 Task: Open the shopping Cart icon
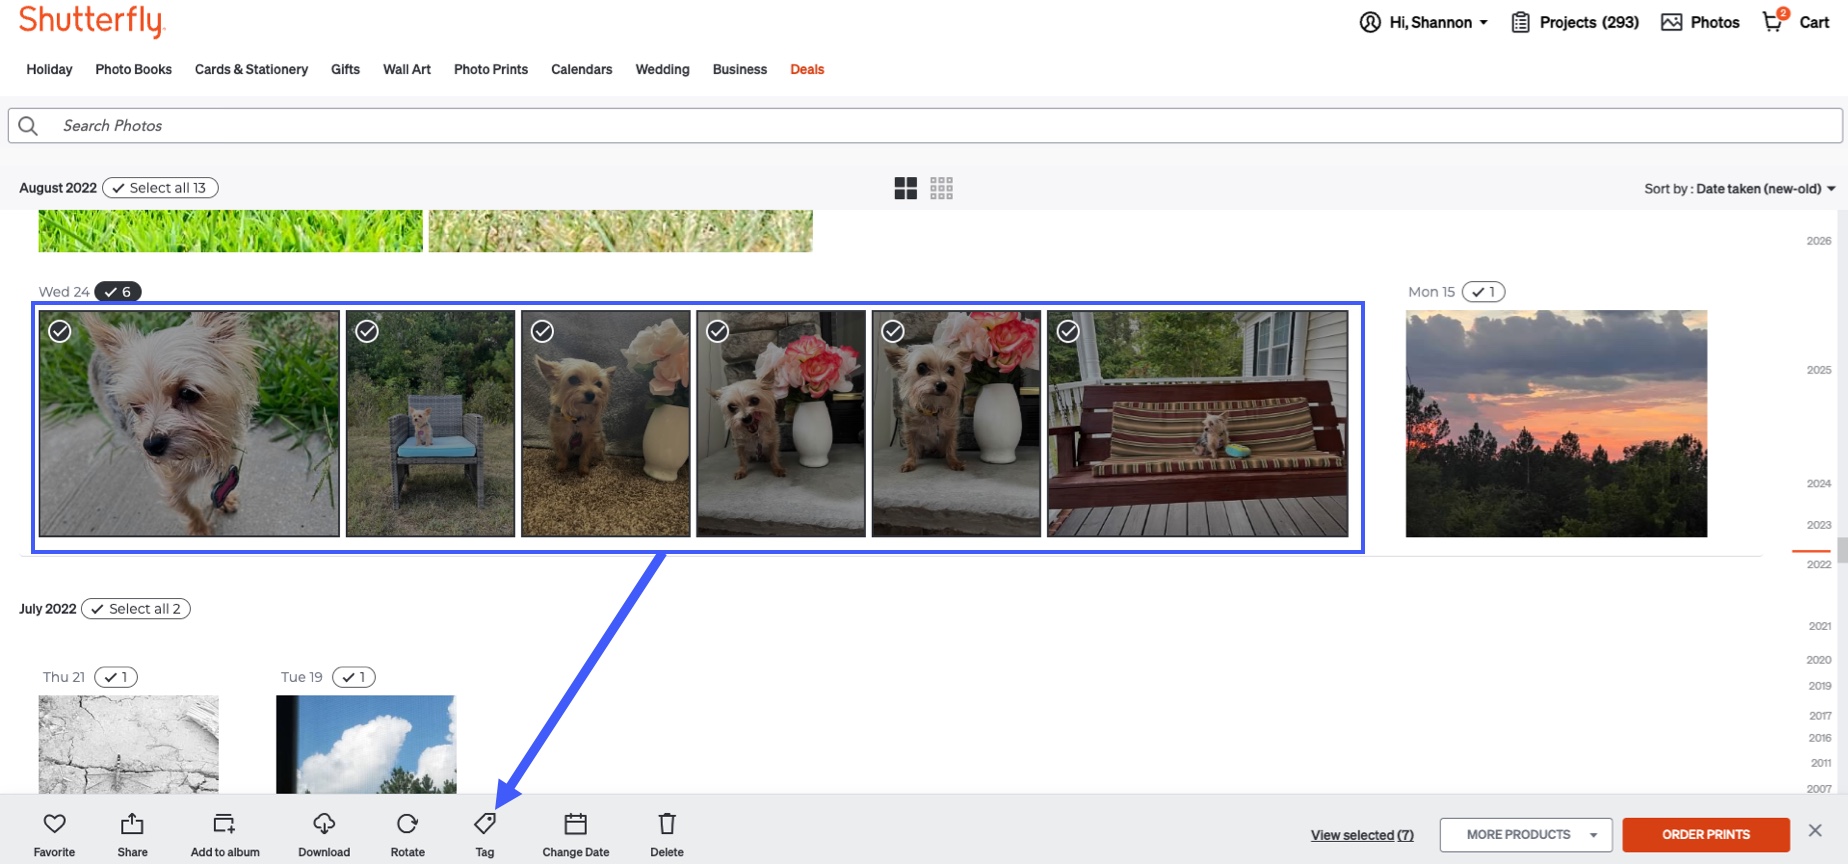click(x=1774, y=21)
